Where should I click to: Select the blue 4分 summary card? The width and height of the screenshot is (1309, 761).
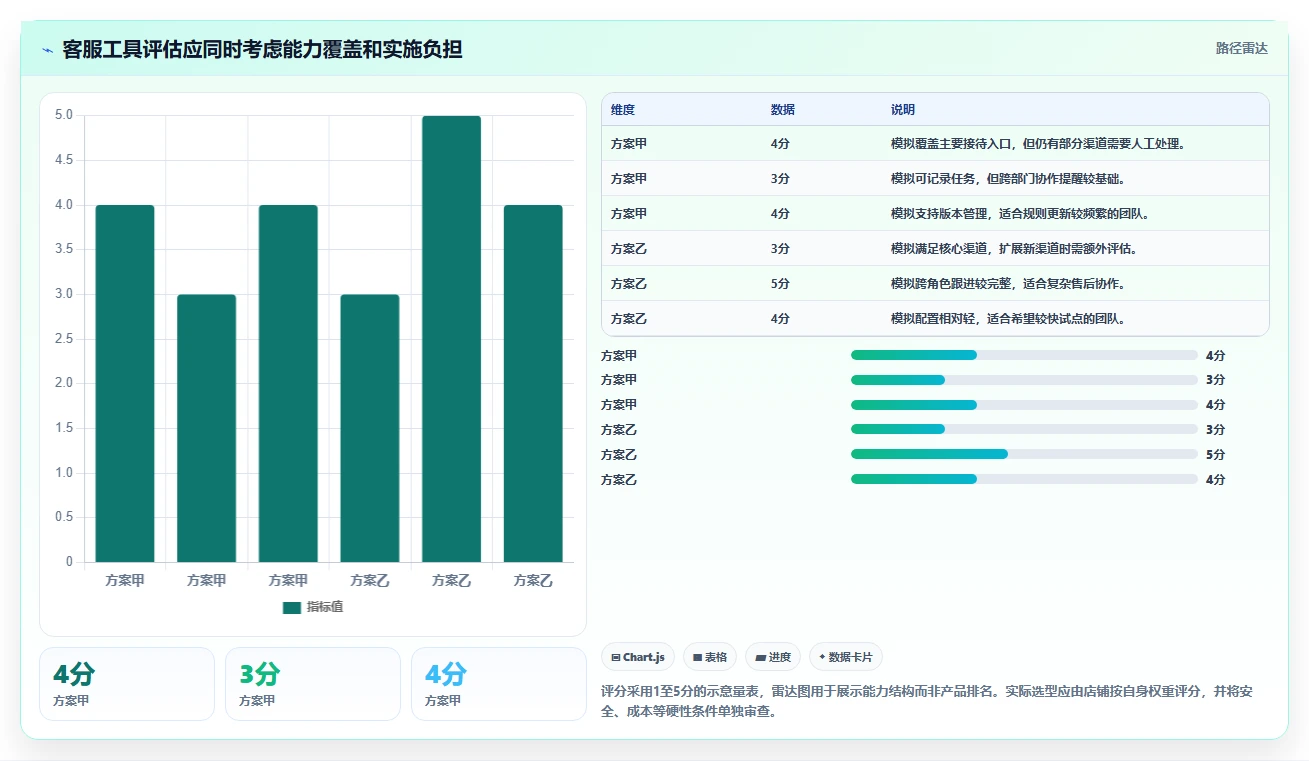[x=498, y=684]
